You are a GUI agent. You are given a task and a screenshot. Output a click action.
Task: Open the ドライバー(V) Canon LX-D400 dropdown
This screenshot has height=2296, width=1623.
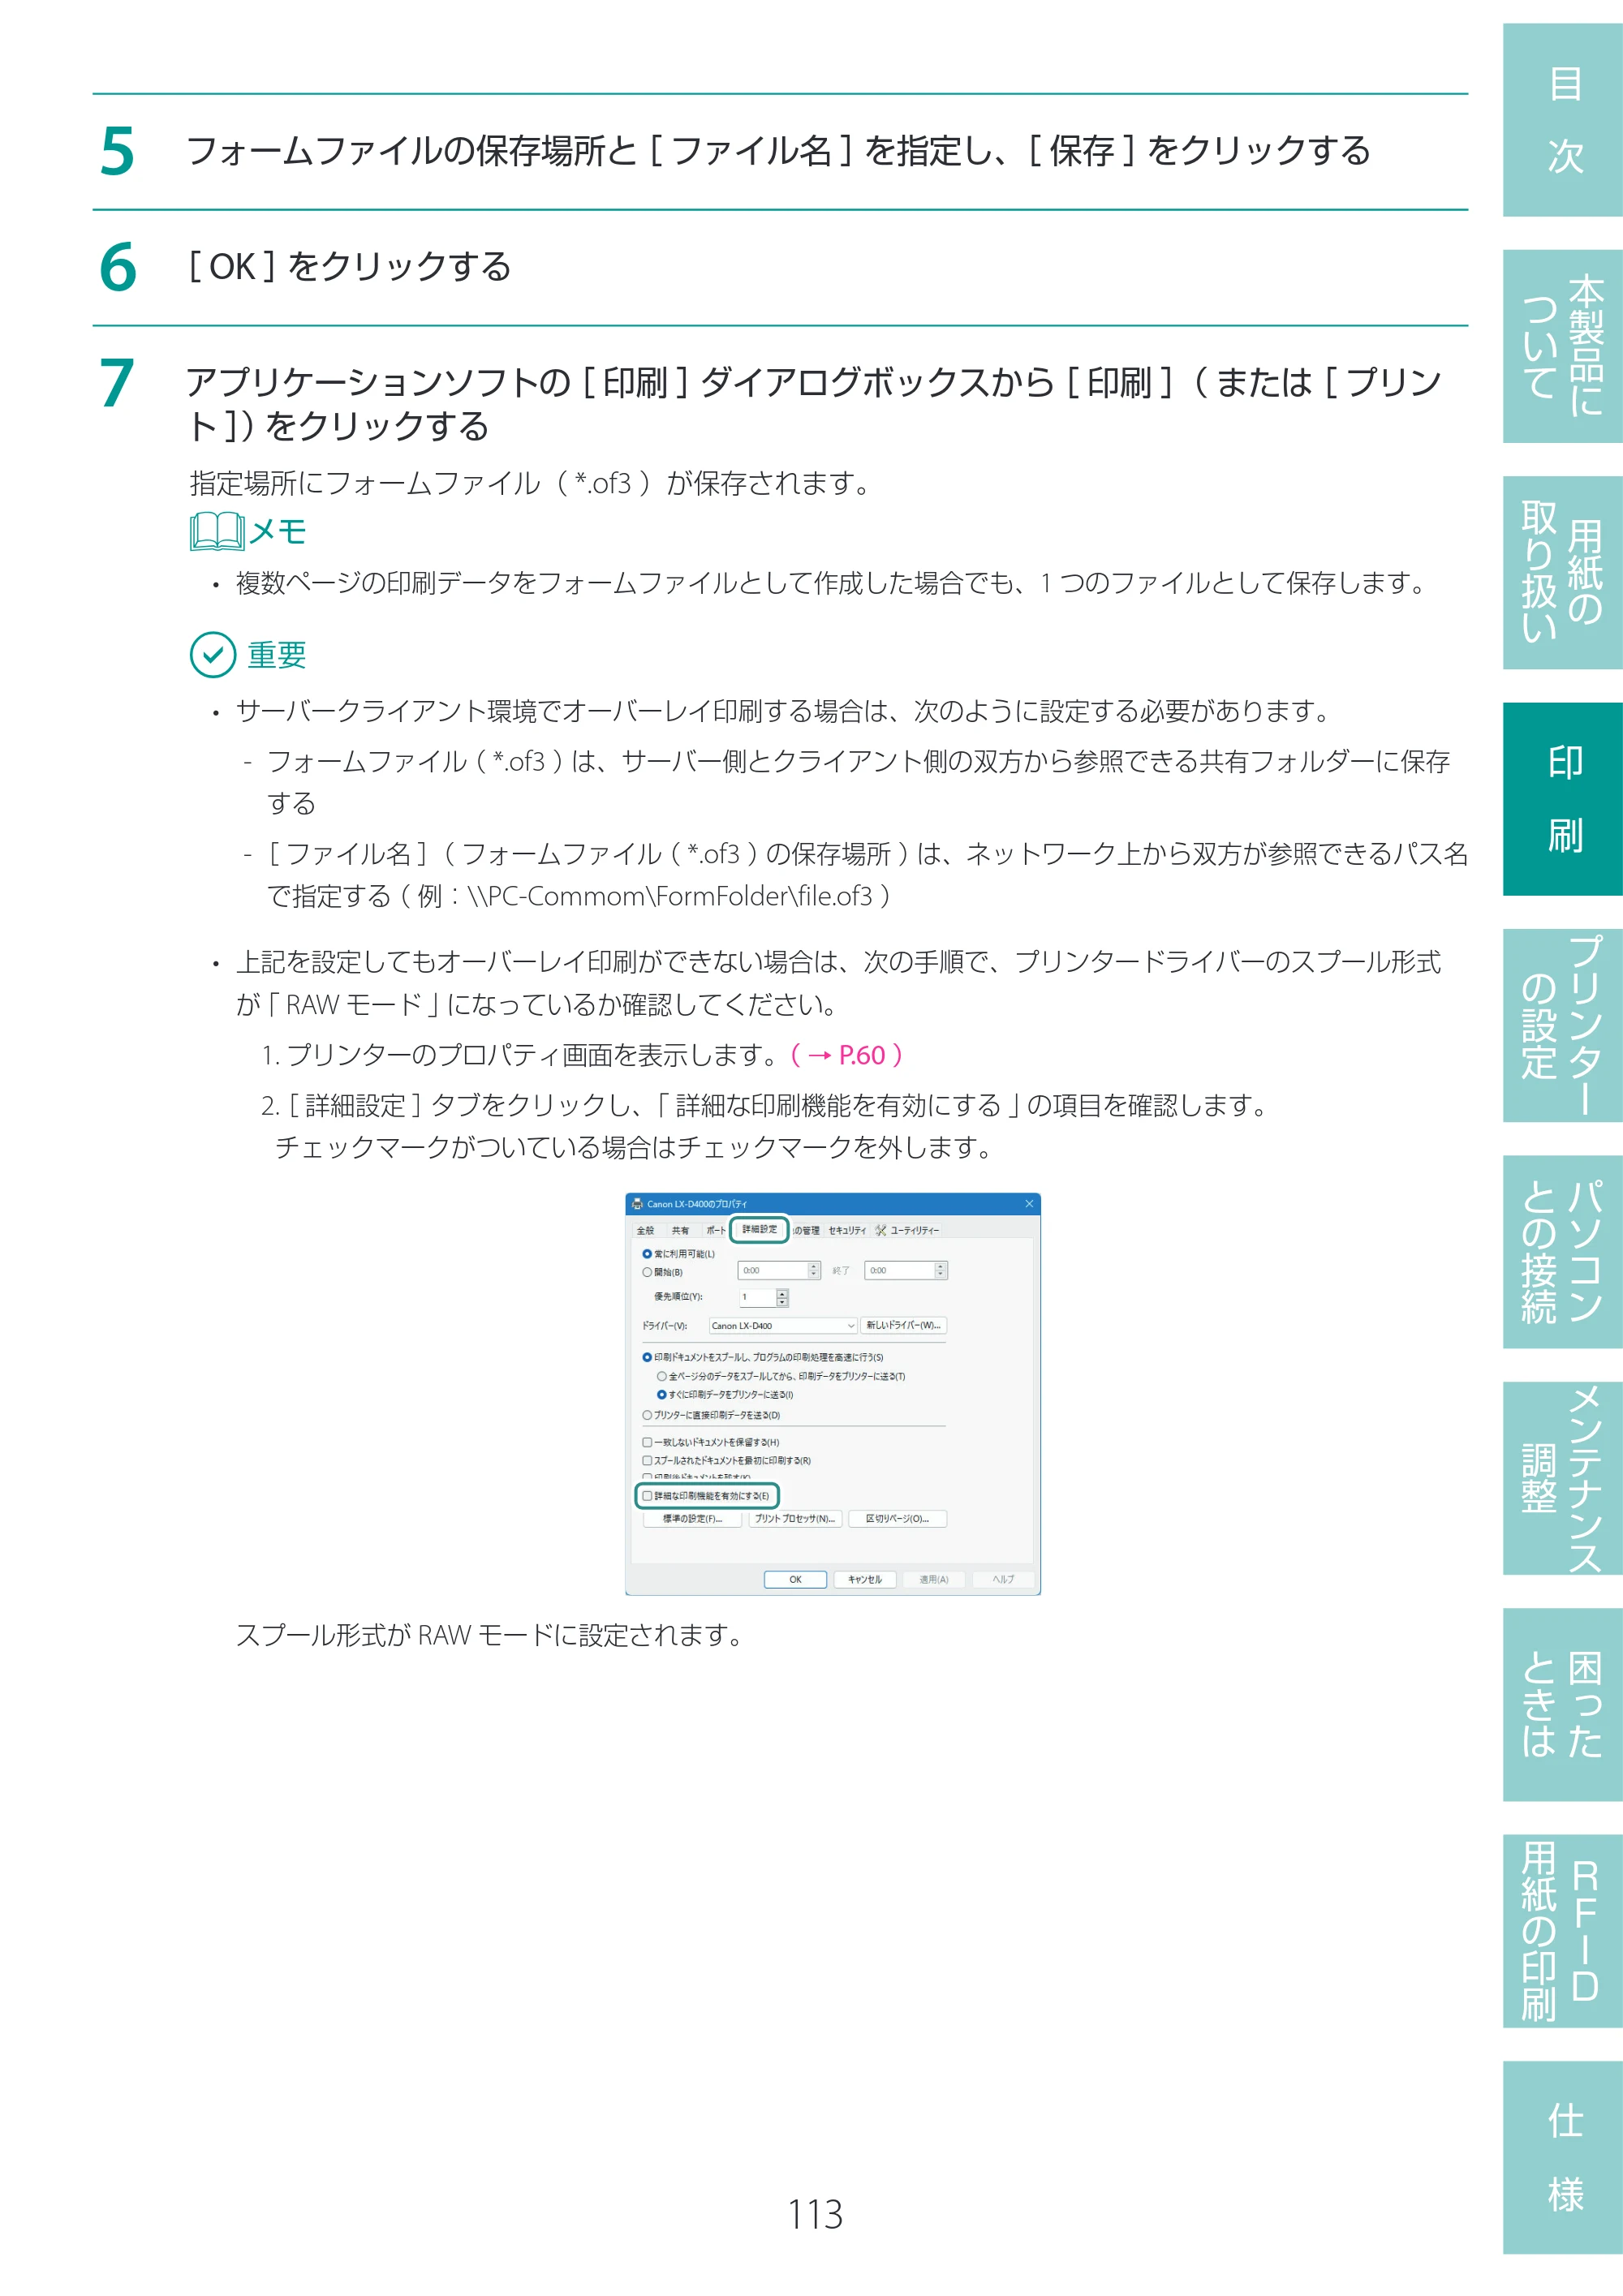click(x=783, y=1326)
